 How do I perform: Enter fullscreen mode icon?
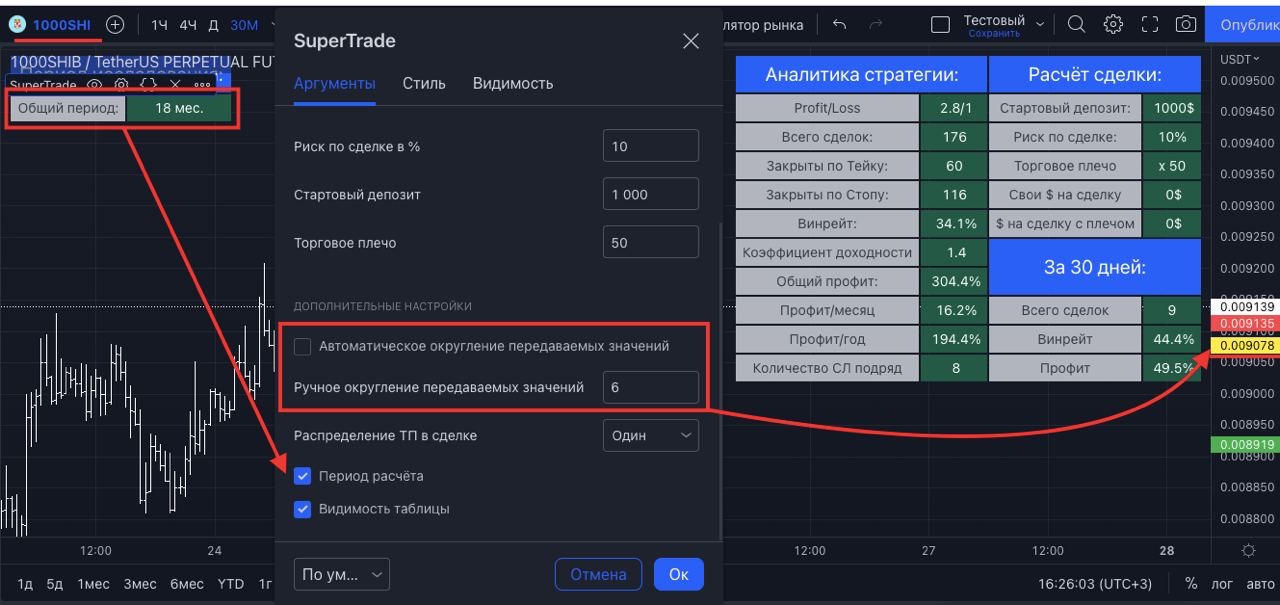[x=1149, y=25]
